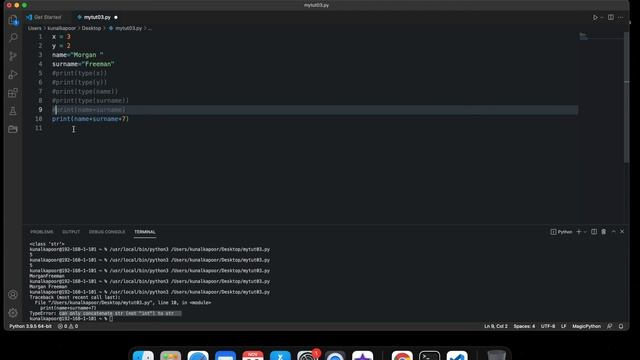The height and width of the screenshot is (360, 640).
Task: Maximize the terminal panel size
Action: 613,232
